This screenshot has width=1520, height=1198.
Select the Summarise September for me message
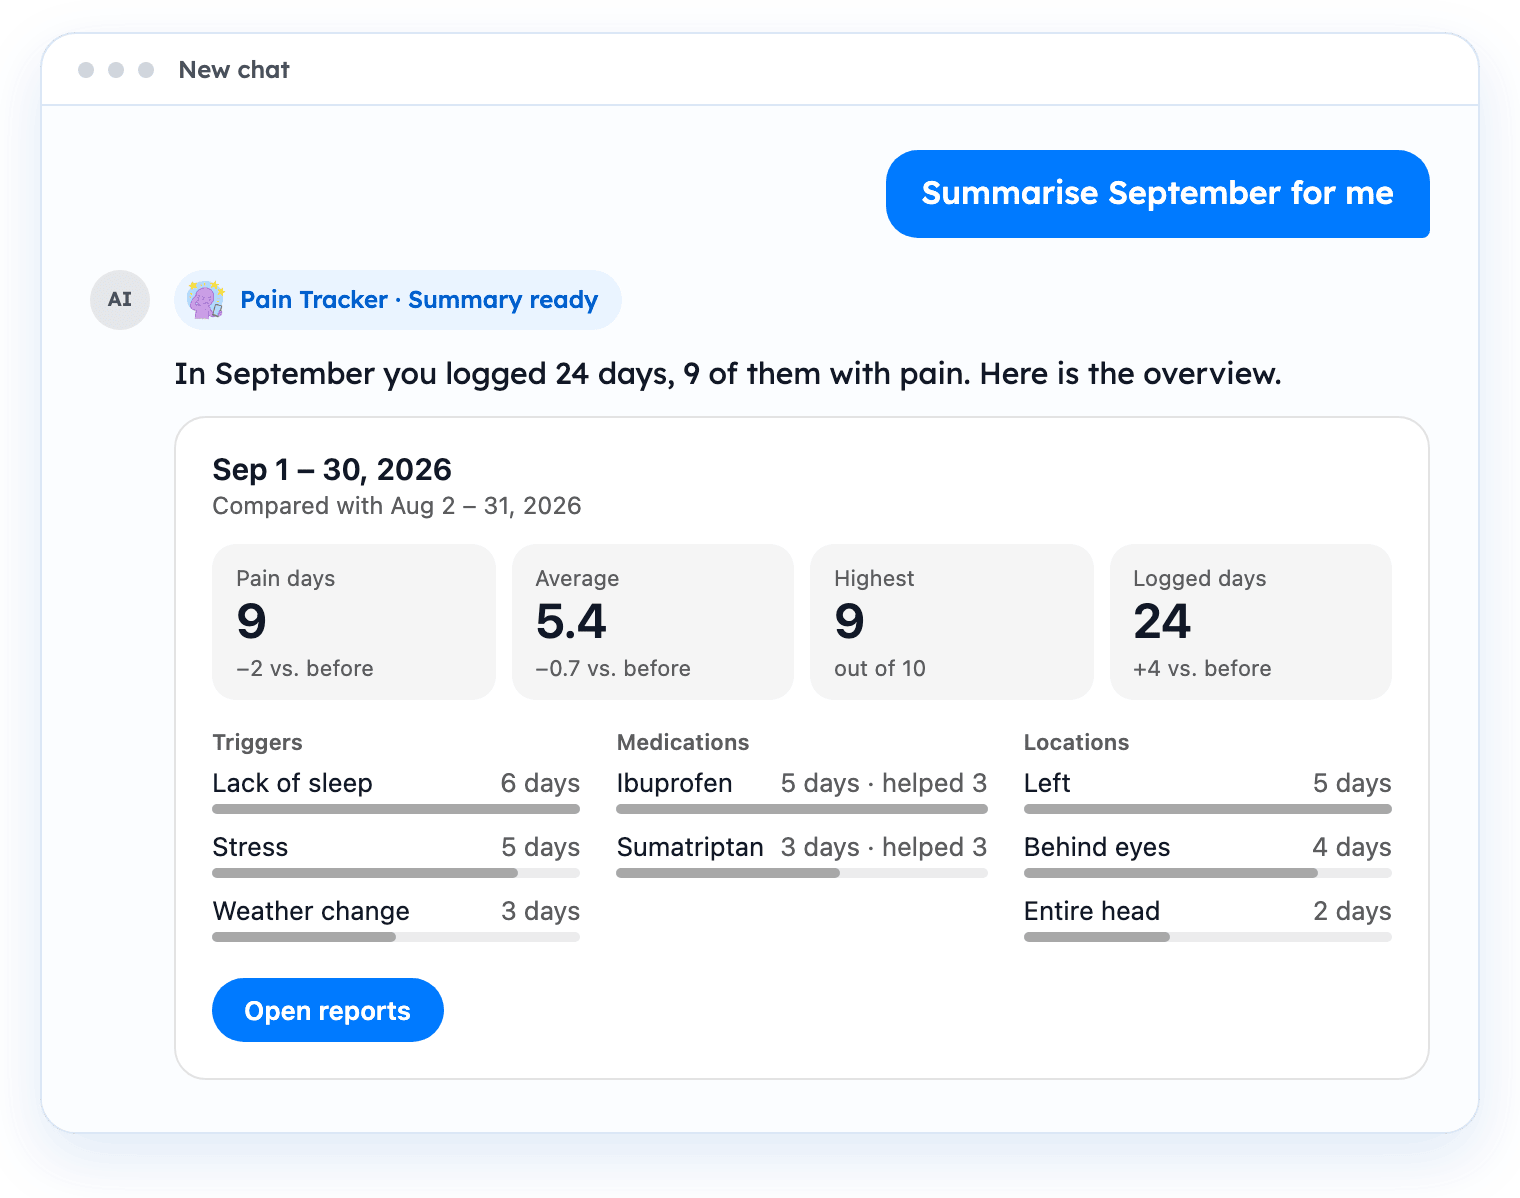[1157, 194]
